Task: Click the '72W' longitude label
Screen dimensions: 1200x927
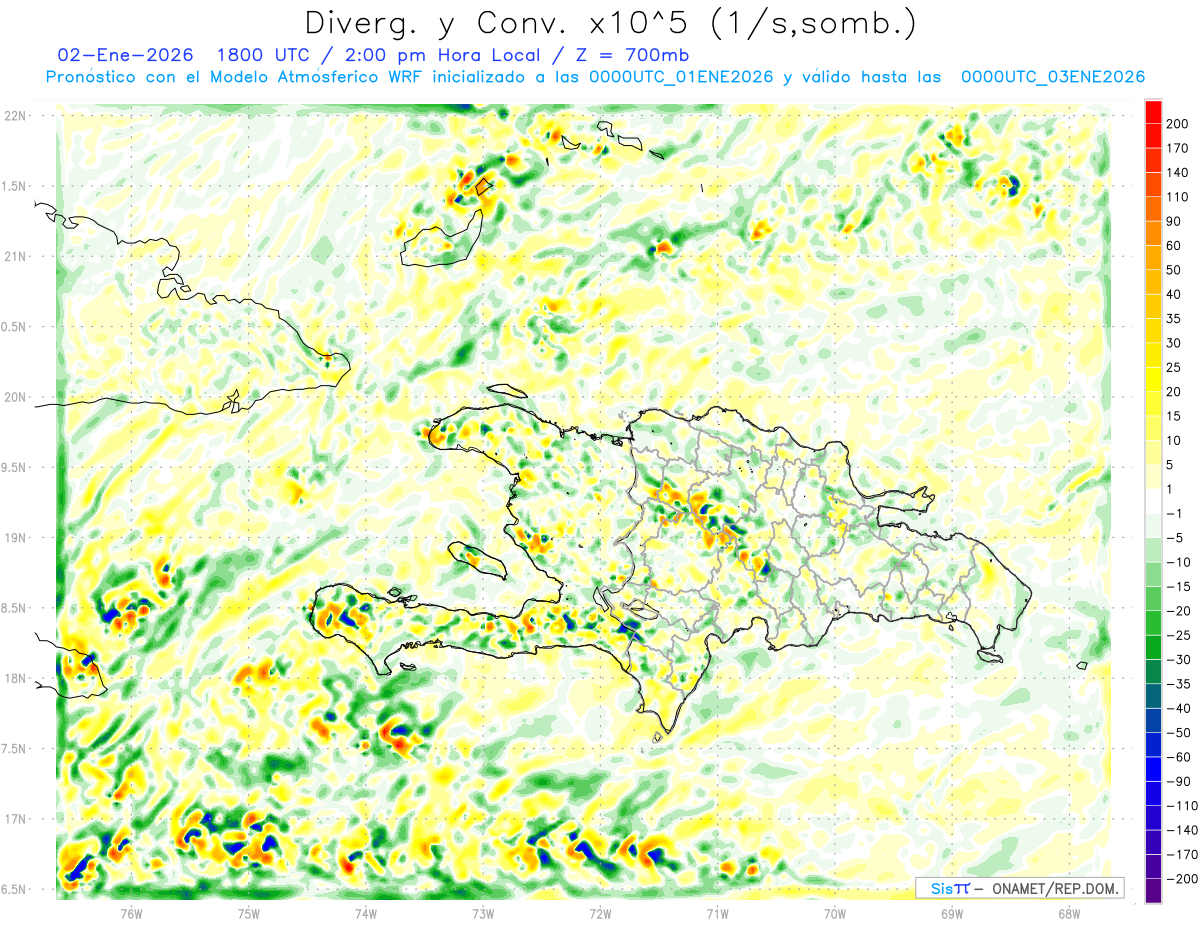Action: pos(600,913)
